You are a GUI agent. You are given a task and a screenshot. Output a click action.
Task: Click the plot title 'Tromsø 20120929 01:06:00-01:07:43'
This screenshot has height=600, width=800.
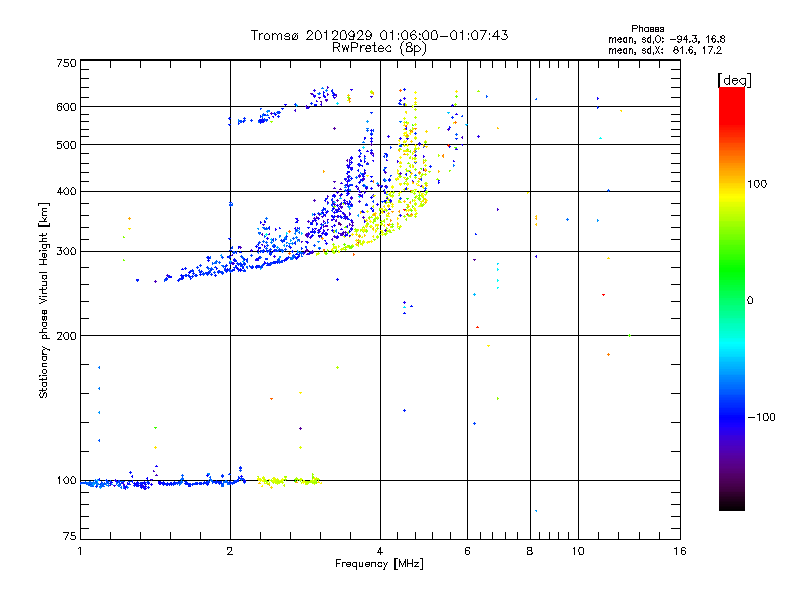(x=380, y=35)
